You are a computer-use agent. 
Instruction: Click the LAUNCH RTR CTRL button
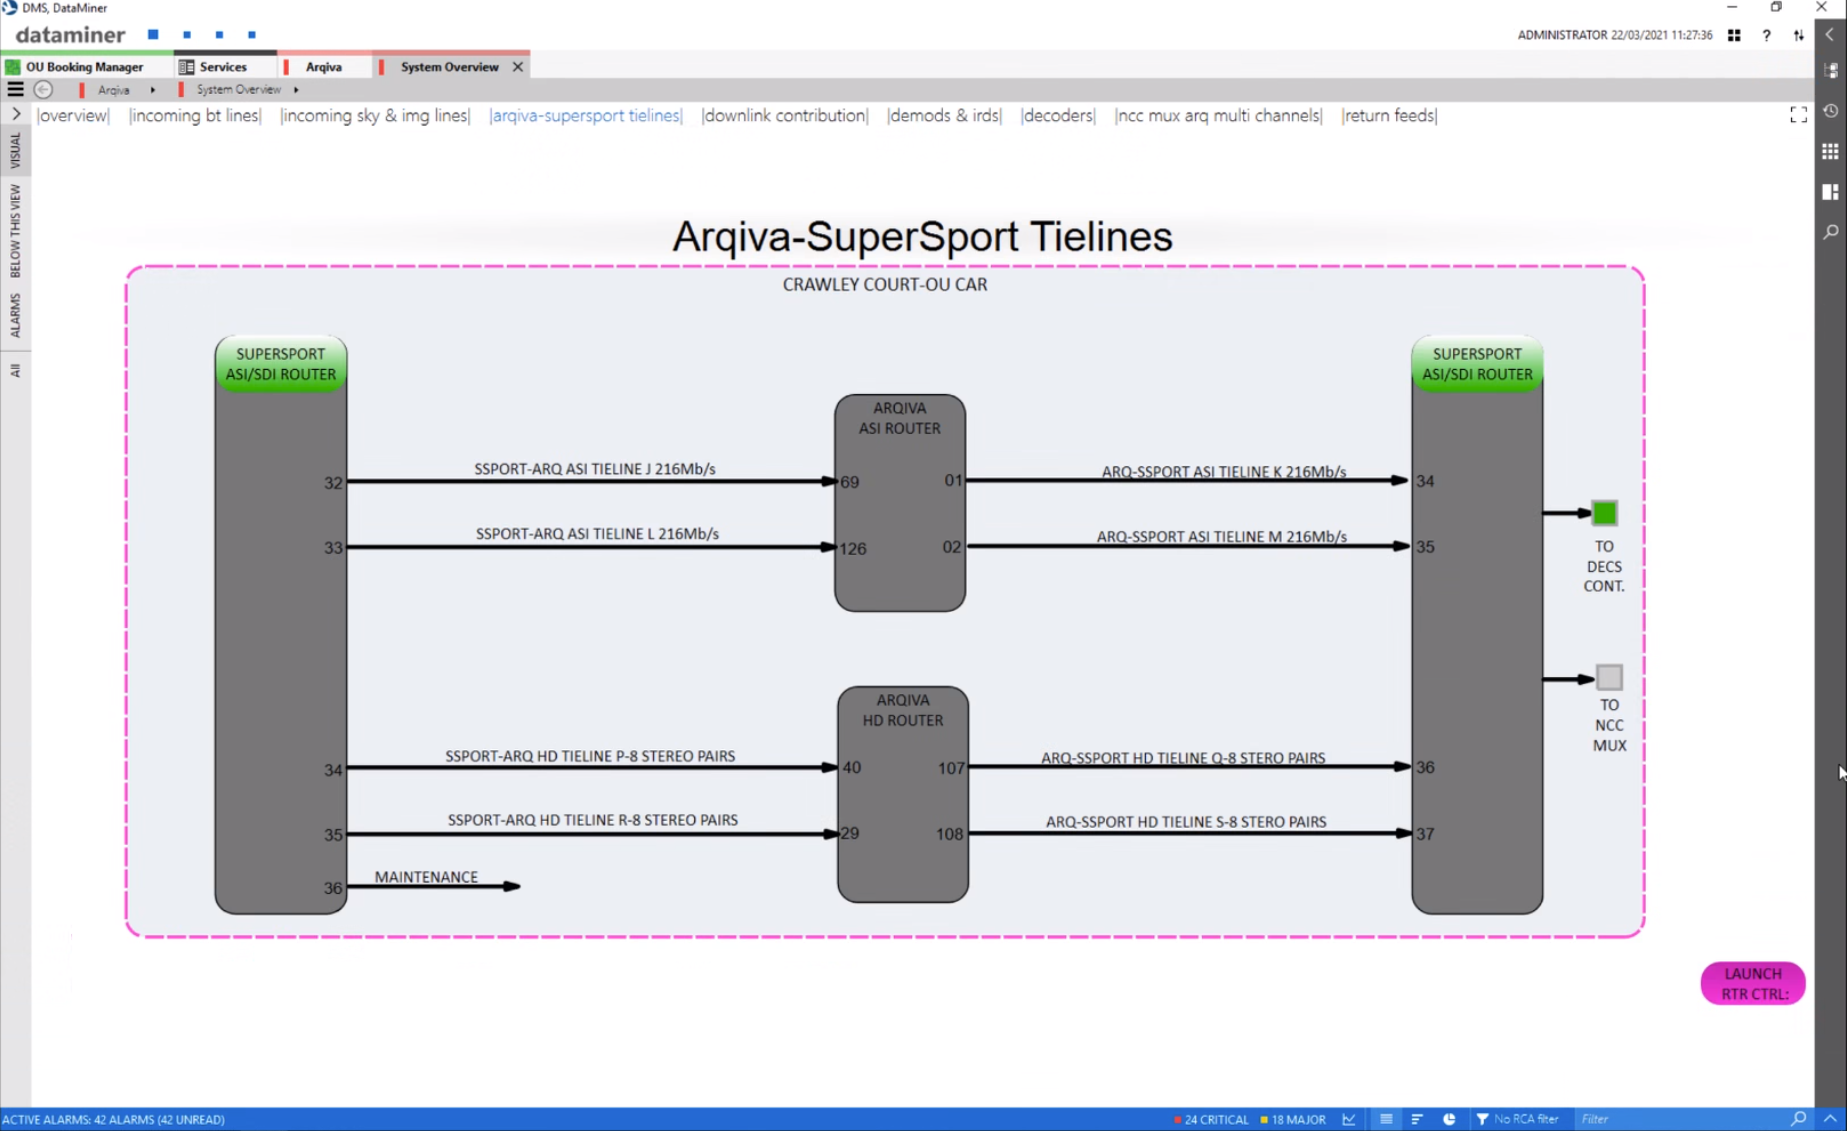1752,983
